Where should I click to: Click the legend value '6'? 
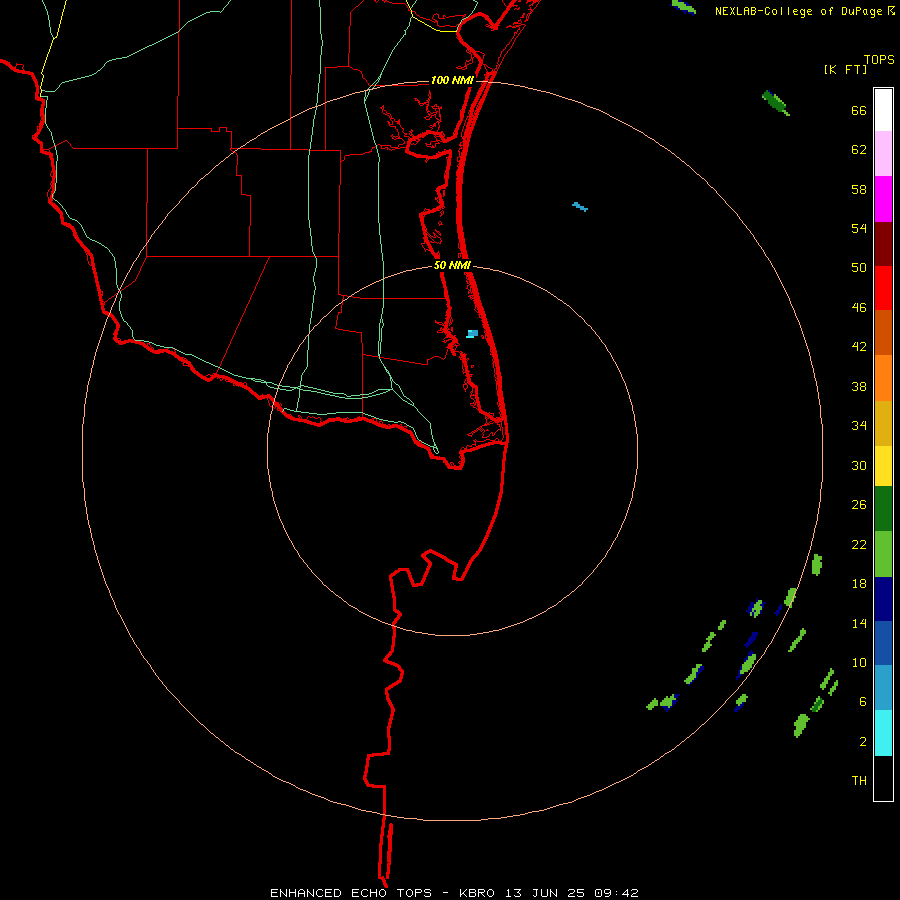point(863,701)
